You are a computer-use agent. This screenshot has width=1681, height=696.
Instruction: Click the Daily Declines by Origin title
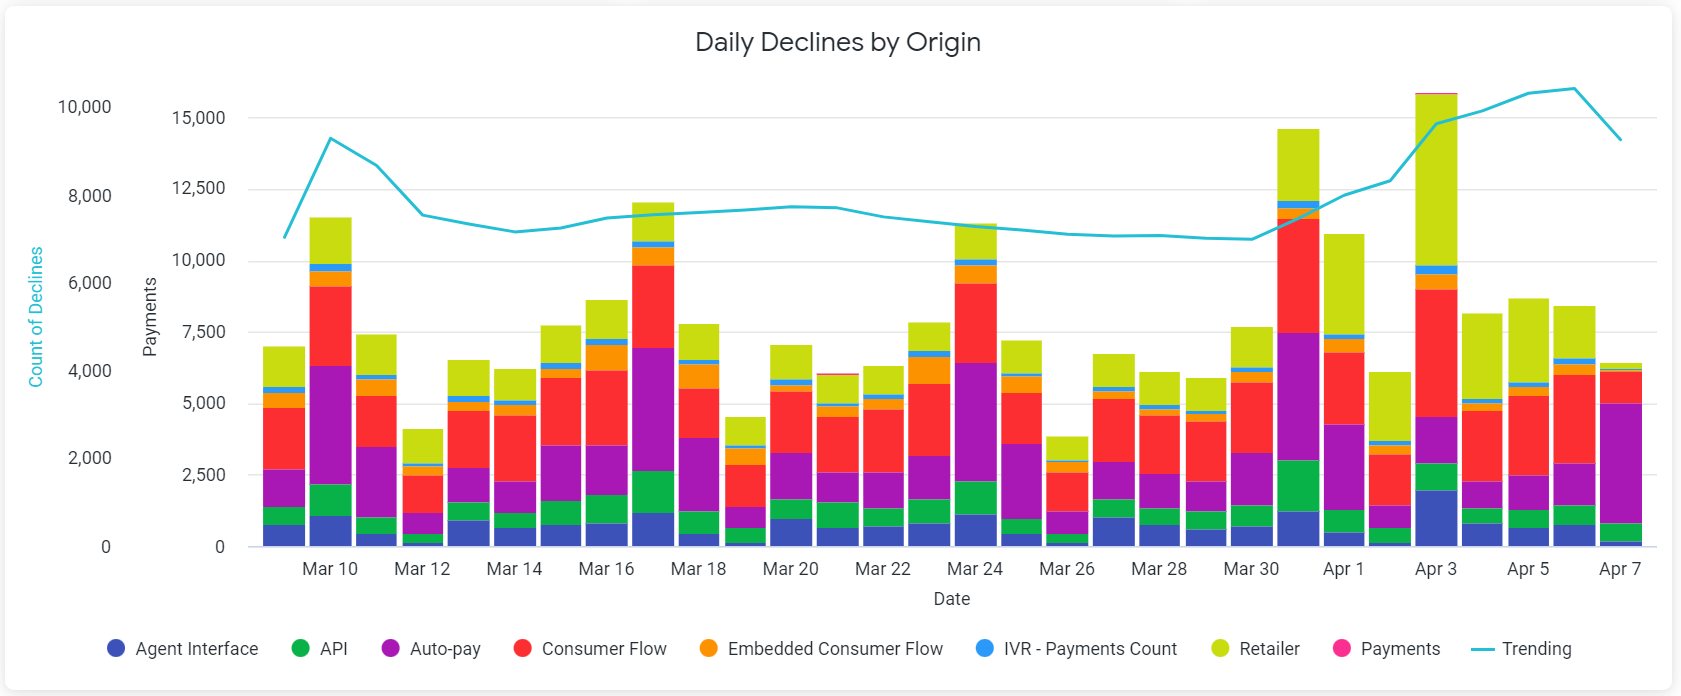[x=838, y=42]
